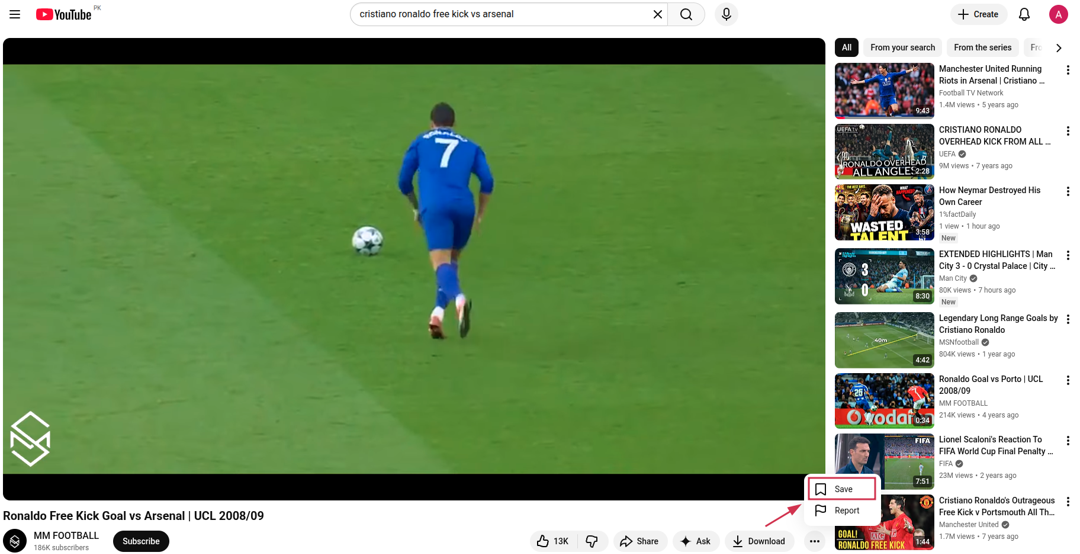
Task: Open options for Manchester United Running Riots video
Action: tap(1068, 70)
